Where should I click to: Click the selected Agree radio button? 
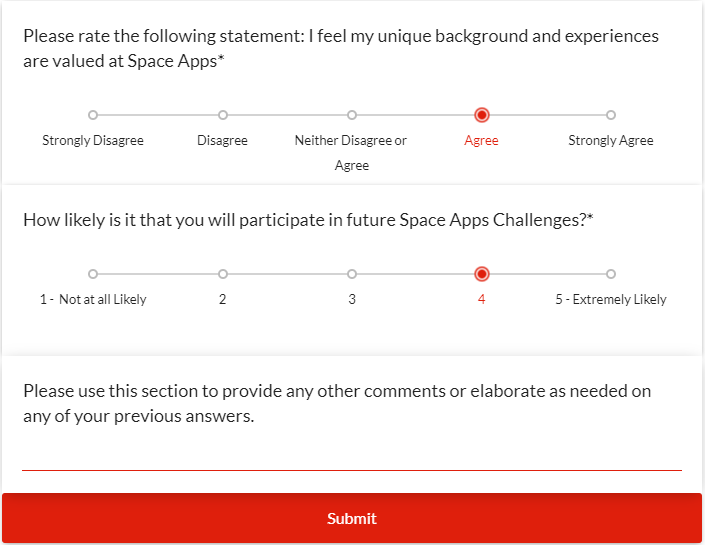(x=481, y=115)
